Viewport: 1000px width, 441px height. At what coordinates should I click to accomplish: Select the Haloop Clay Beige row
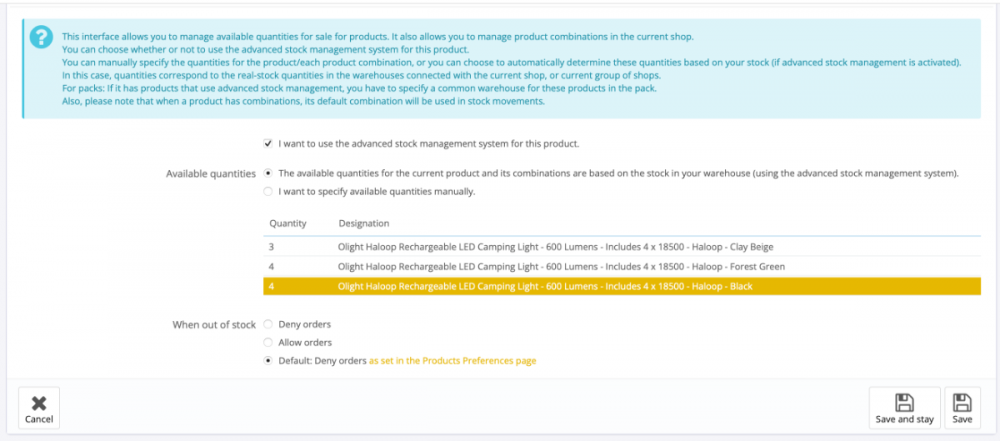click(x=555, y=246)
